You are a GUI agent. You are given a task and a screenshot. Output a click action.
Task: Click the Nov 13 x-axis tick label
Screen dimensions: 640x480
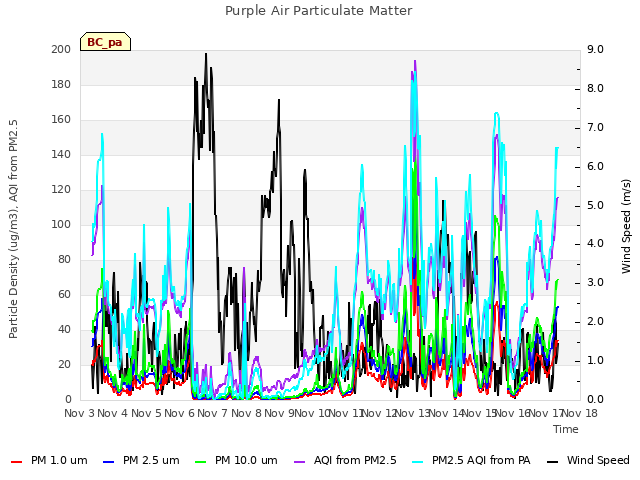click(x=413, y=413)
